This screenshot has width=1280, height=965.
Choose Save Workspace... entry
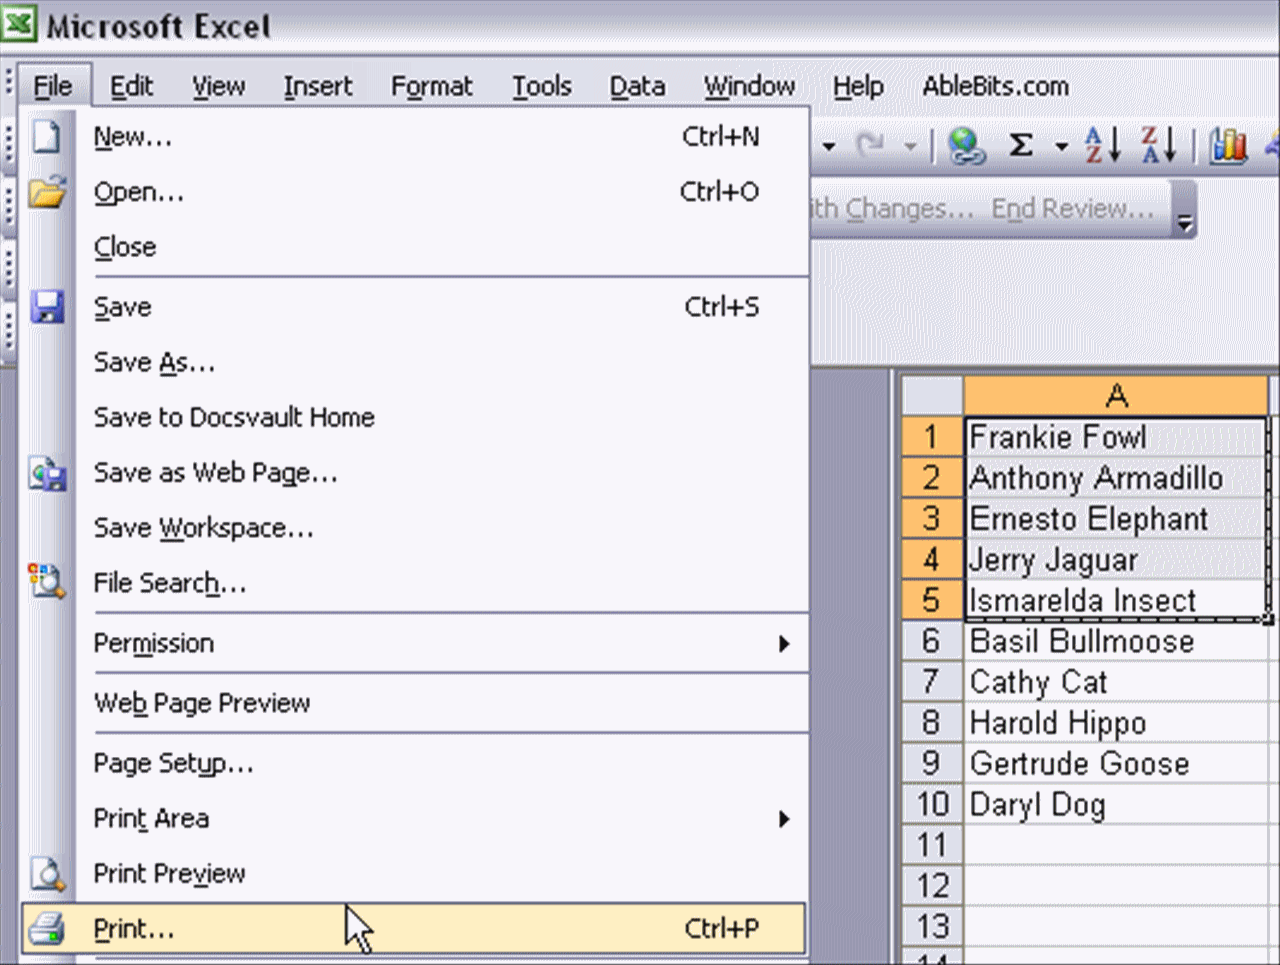[413, 527]
